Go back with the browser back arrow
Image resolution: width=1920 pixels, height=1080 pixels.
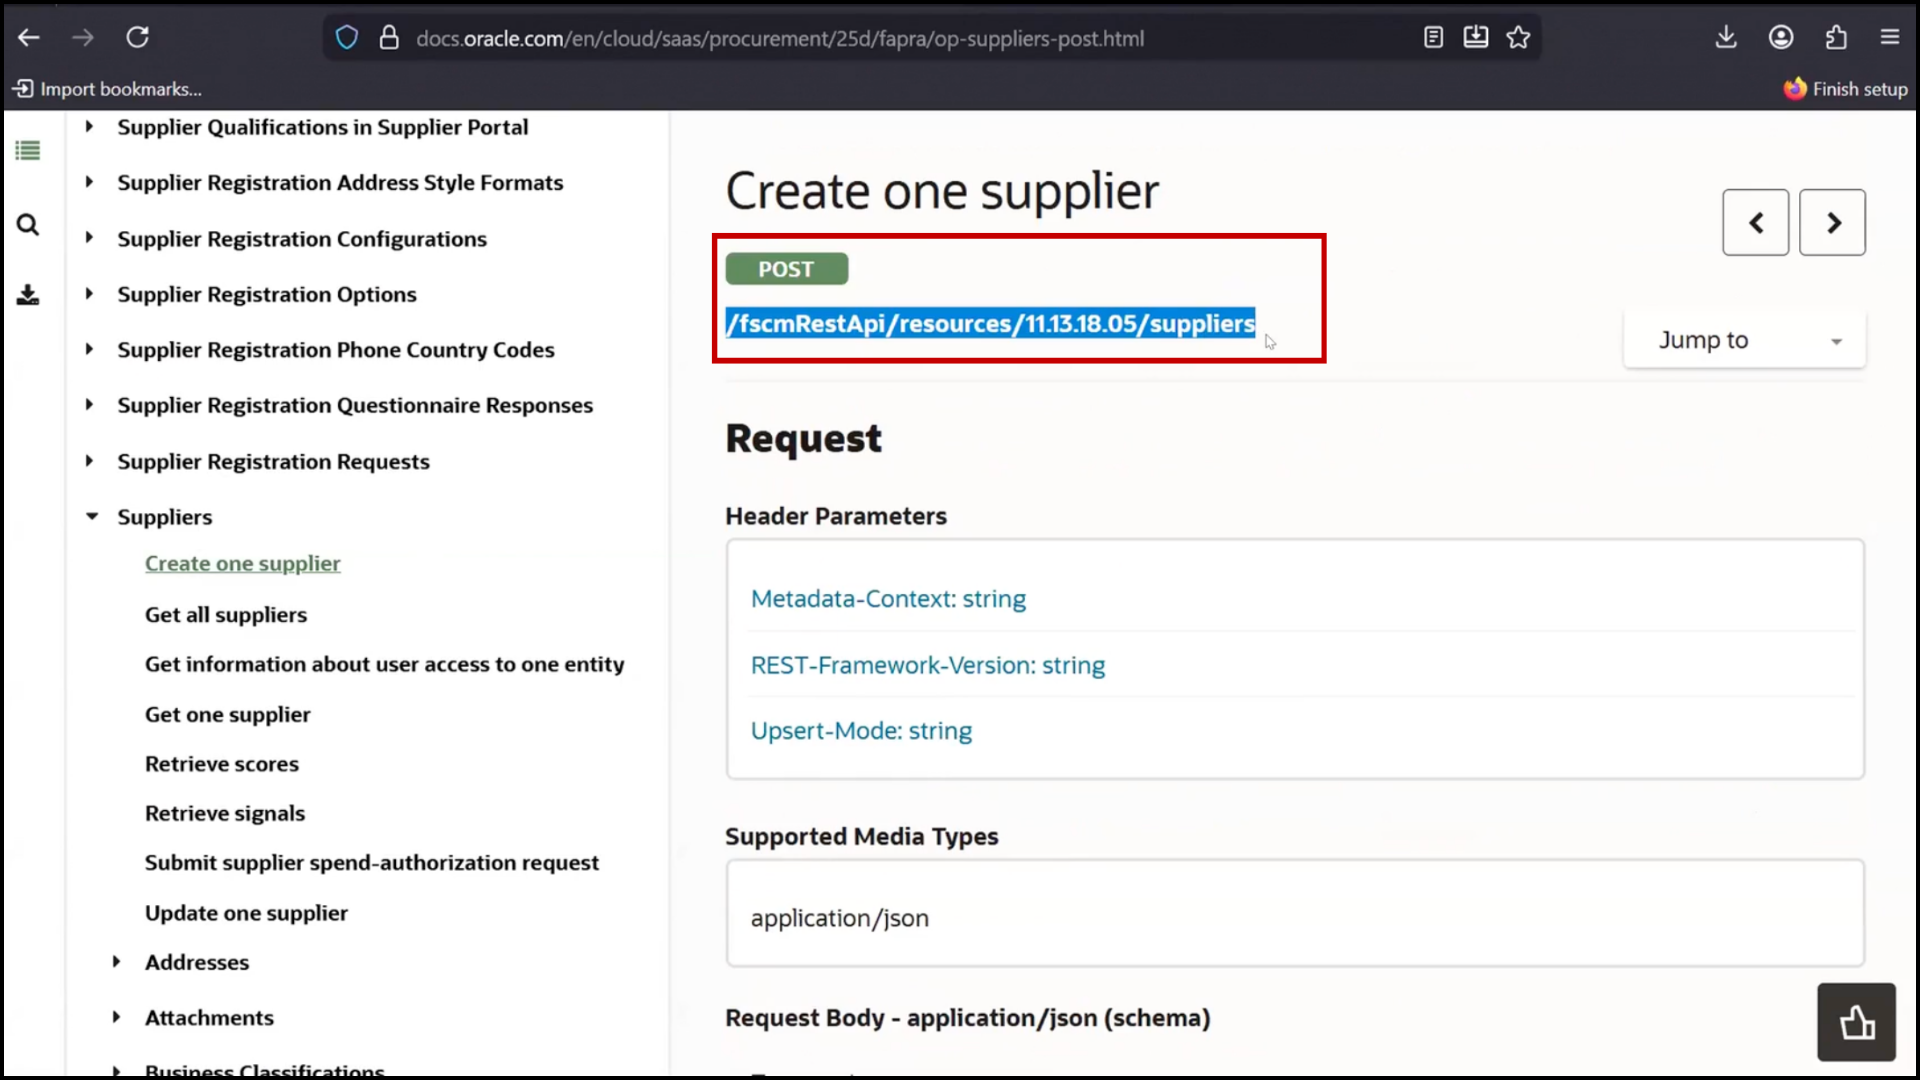(x=29, y=38)
